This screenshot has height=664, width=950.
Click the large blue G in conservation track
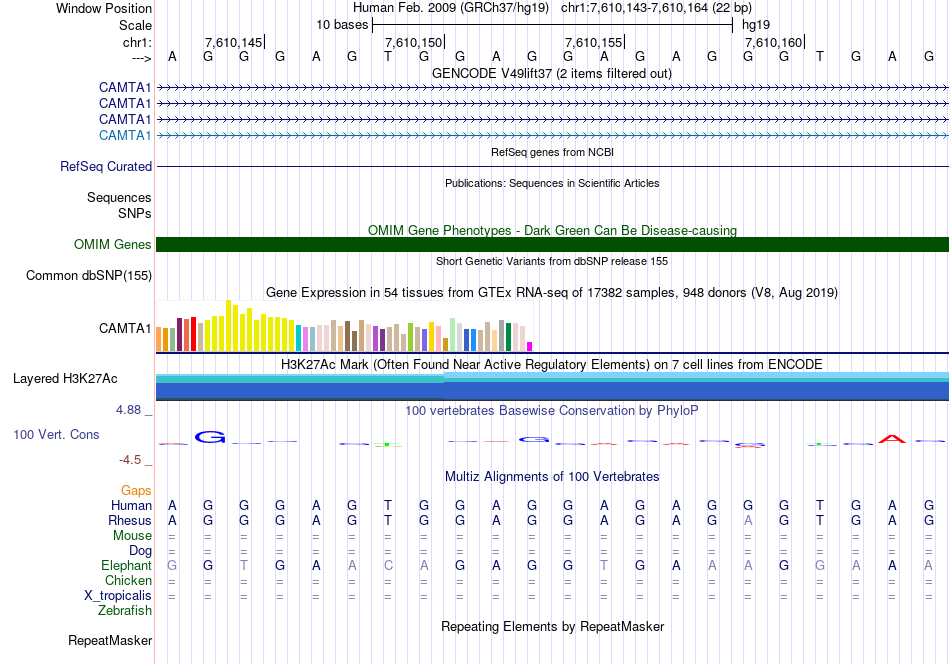tap(210, 436)
